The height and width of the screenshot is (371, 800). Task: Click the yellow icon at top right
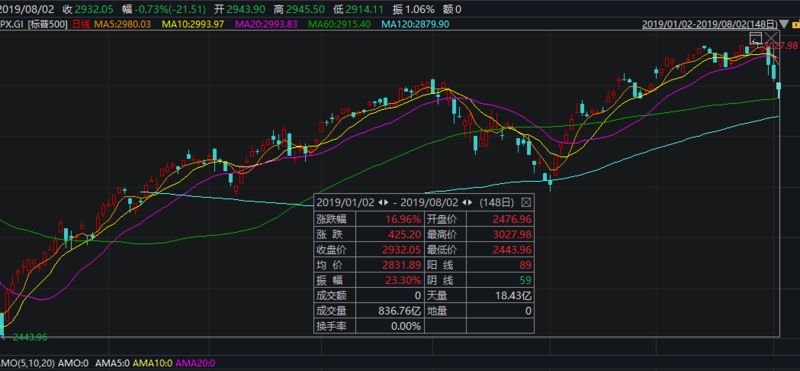click(795, 24)
